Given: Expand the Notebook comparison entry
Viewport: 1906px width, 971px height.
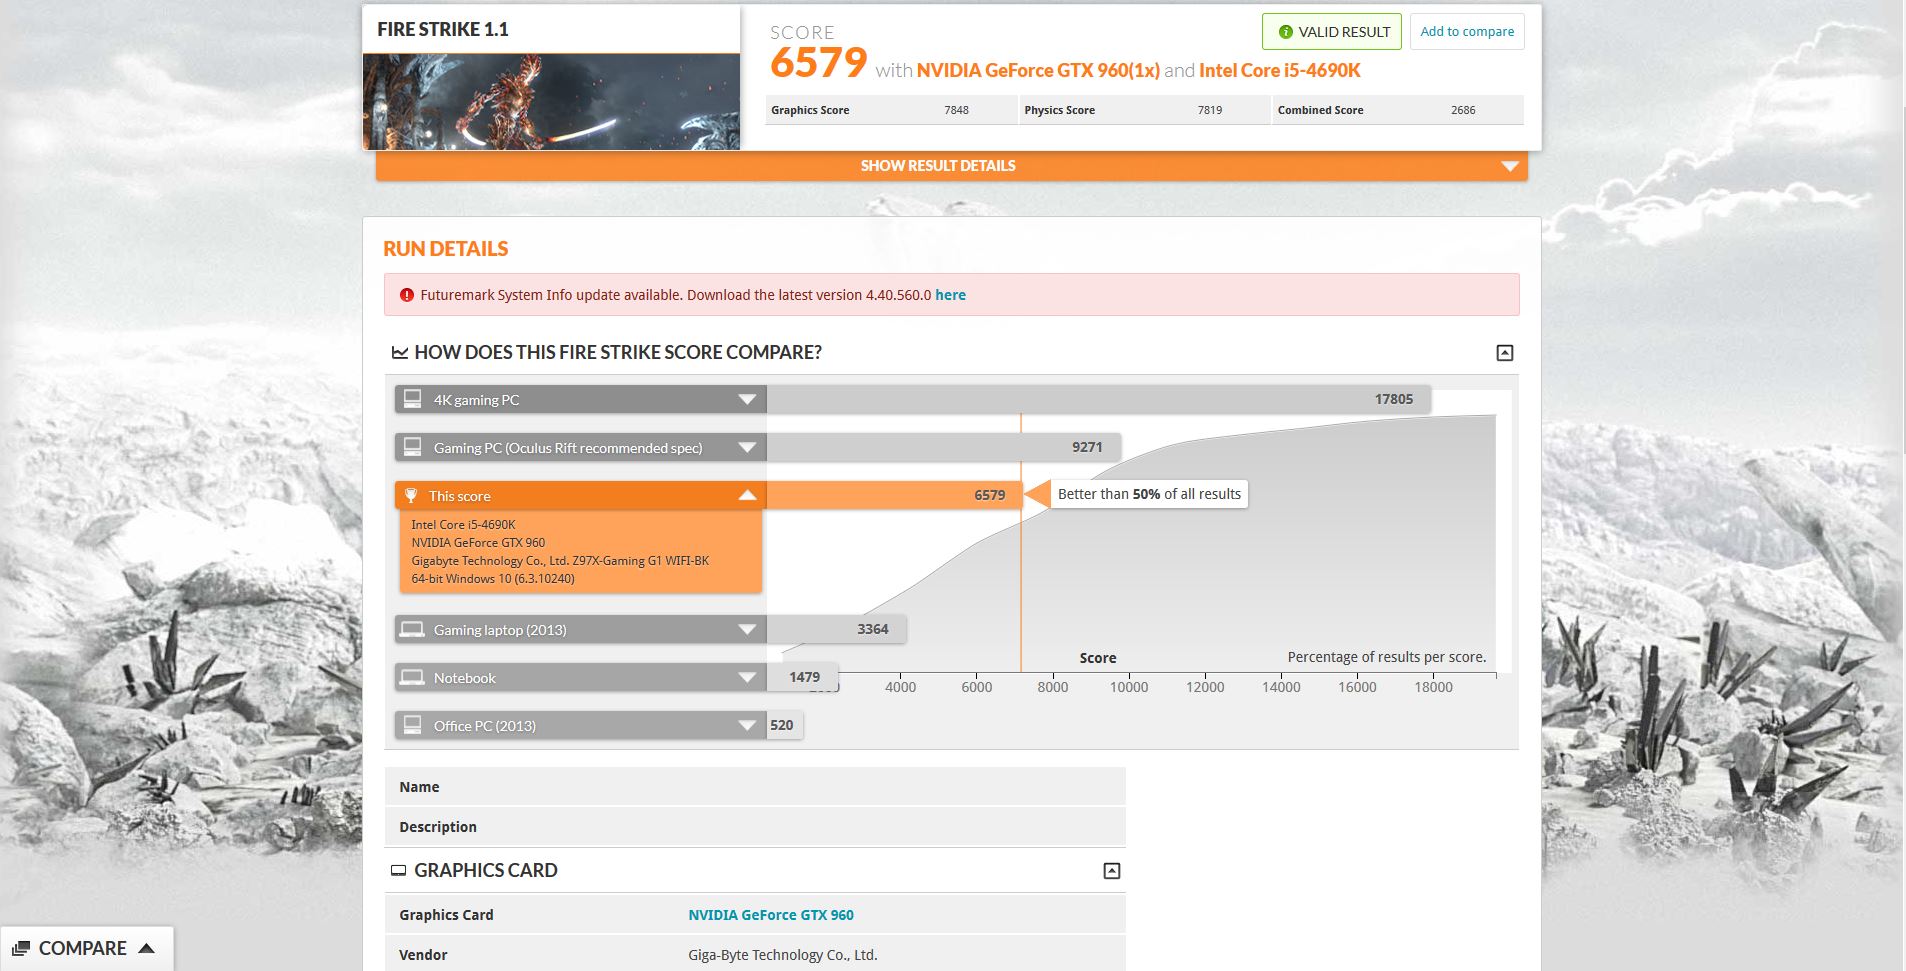Looking at the screenshot, I should pyautogui.click(x=747, y=678).
